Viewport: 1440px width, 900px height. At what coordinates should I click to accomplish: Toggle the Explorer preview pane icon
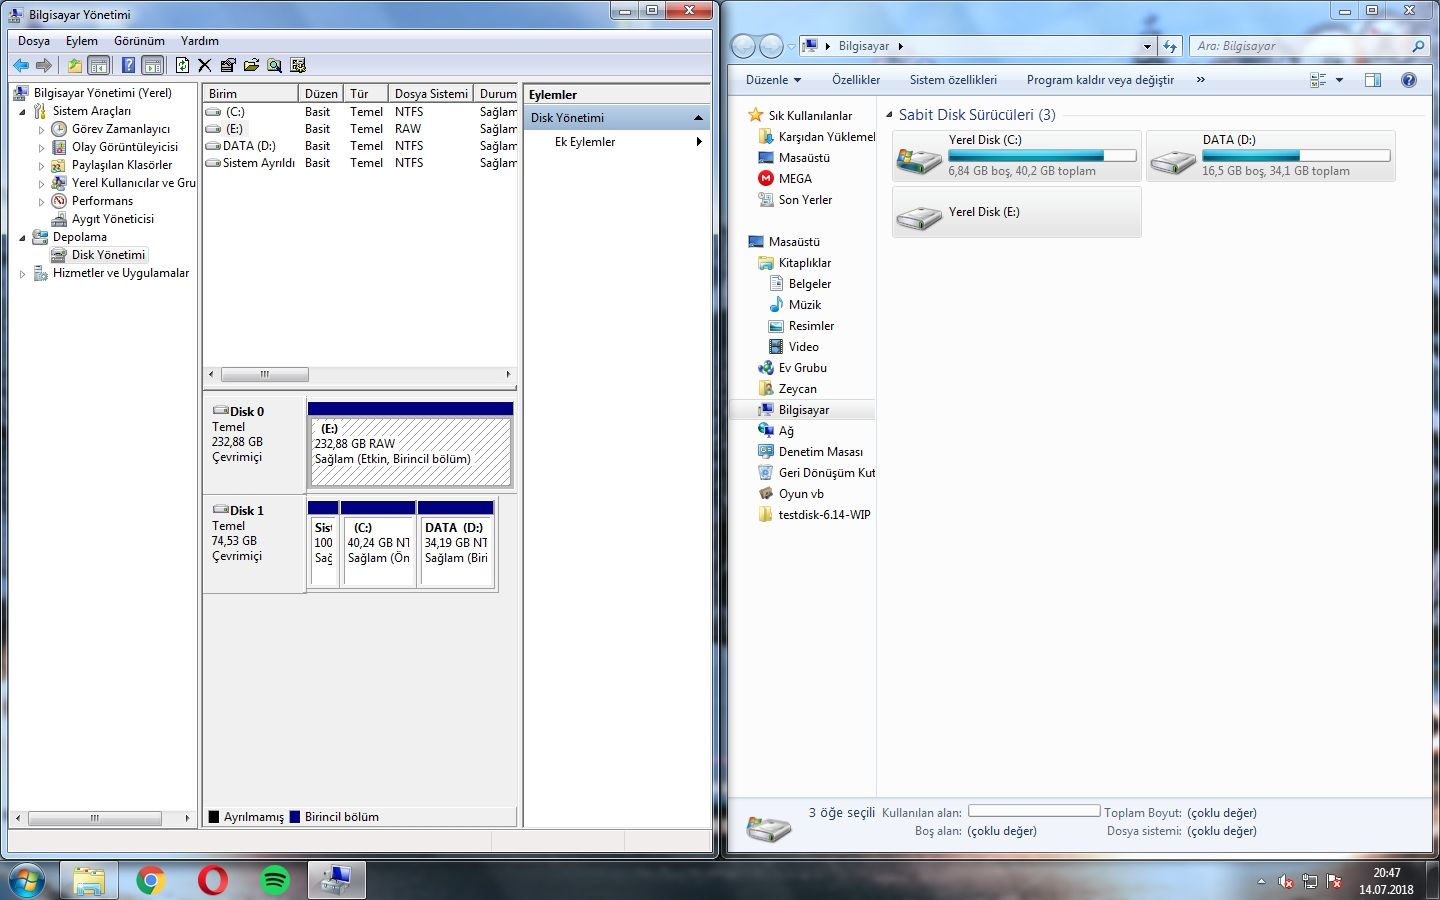[1373, 80]
